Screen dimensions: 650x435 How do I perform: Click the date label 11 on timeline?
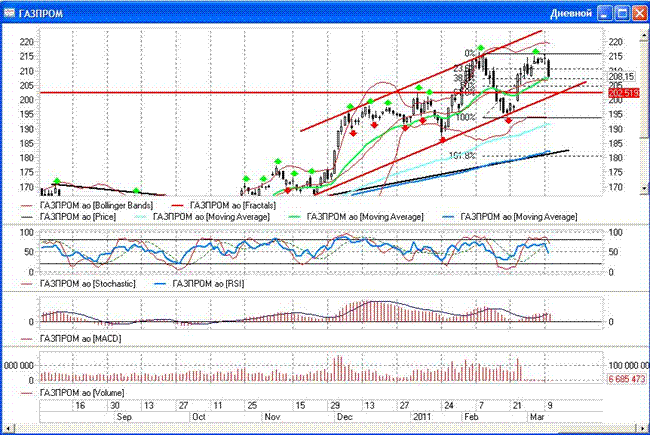pyautogui.click(x=218, y=406)
